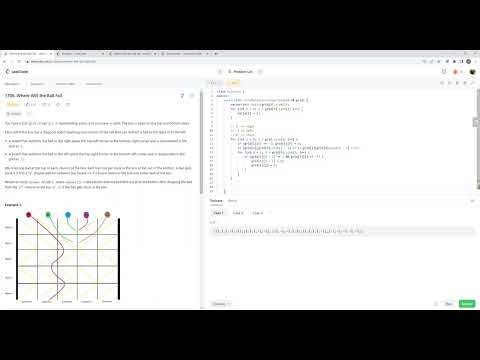Click the fourth-from-right editor toolbar icon
Screen dimensions: 480x360
coord(450,83)
